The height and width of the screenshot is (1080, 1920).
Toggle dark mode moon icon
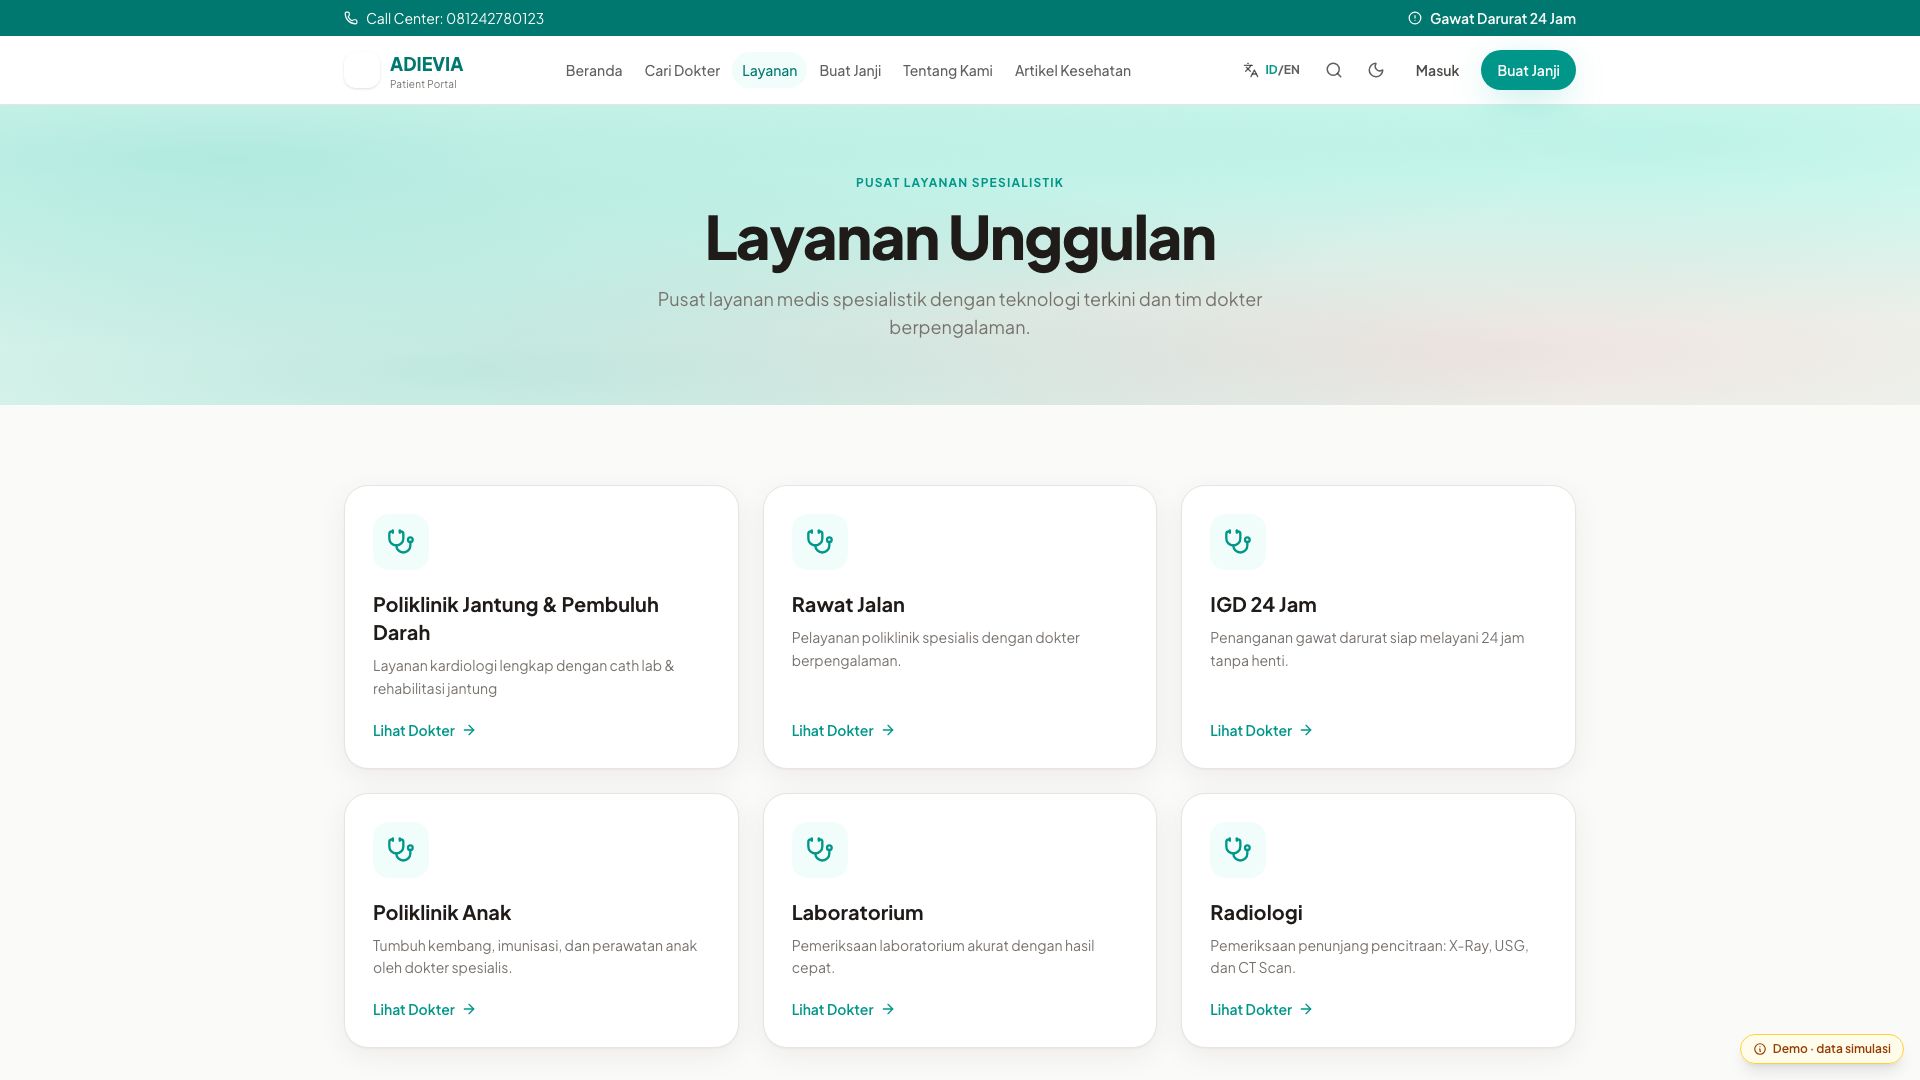click(1376, 70)
